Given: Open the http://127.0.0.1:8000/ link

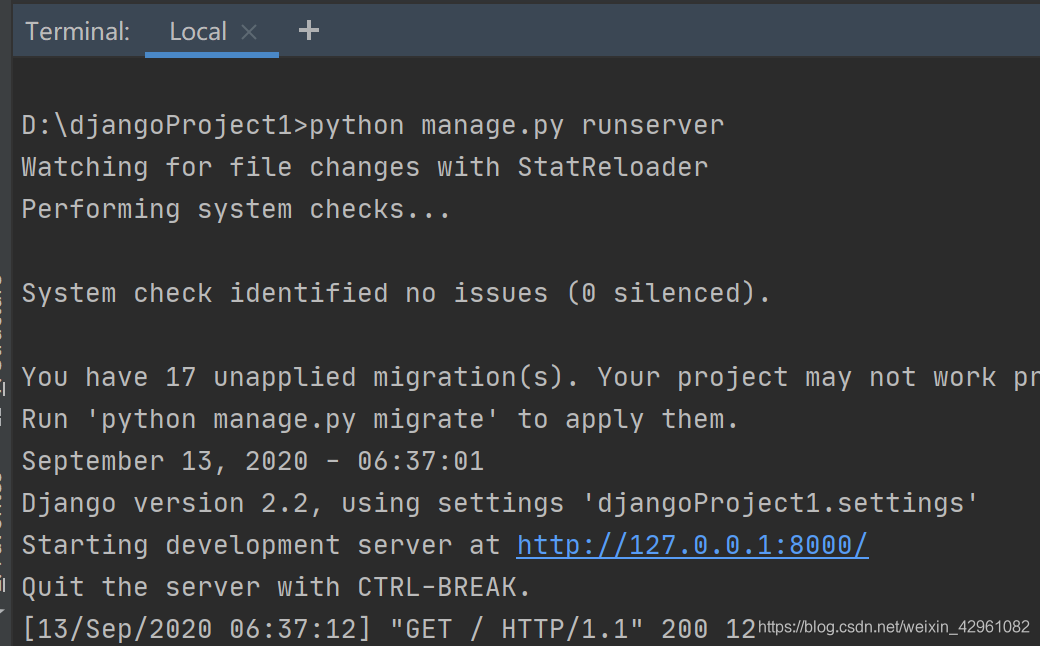Looking at the screenshot, I should tap(692, 544).
